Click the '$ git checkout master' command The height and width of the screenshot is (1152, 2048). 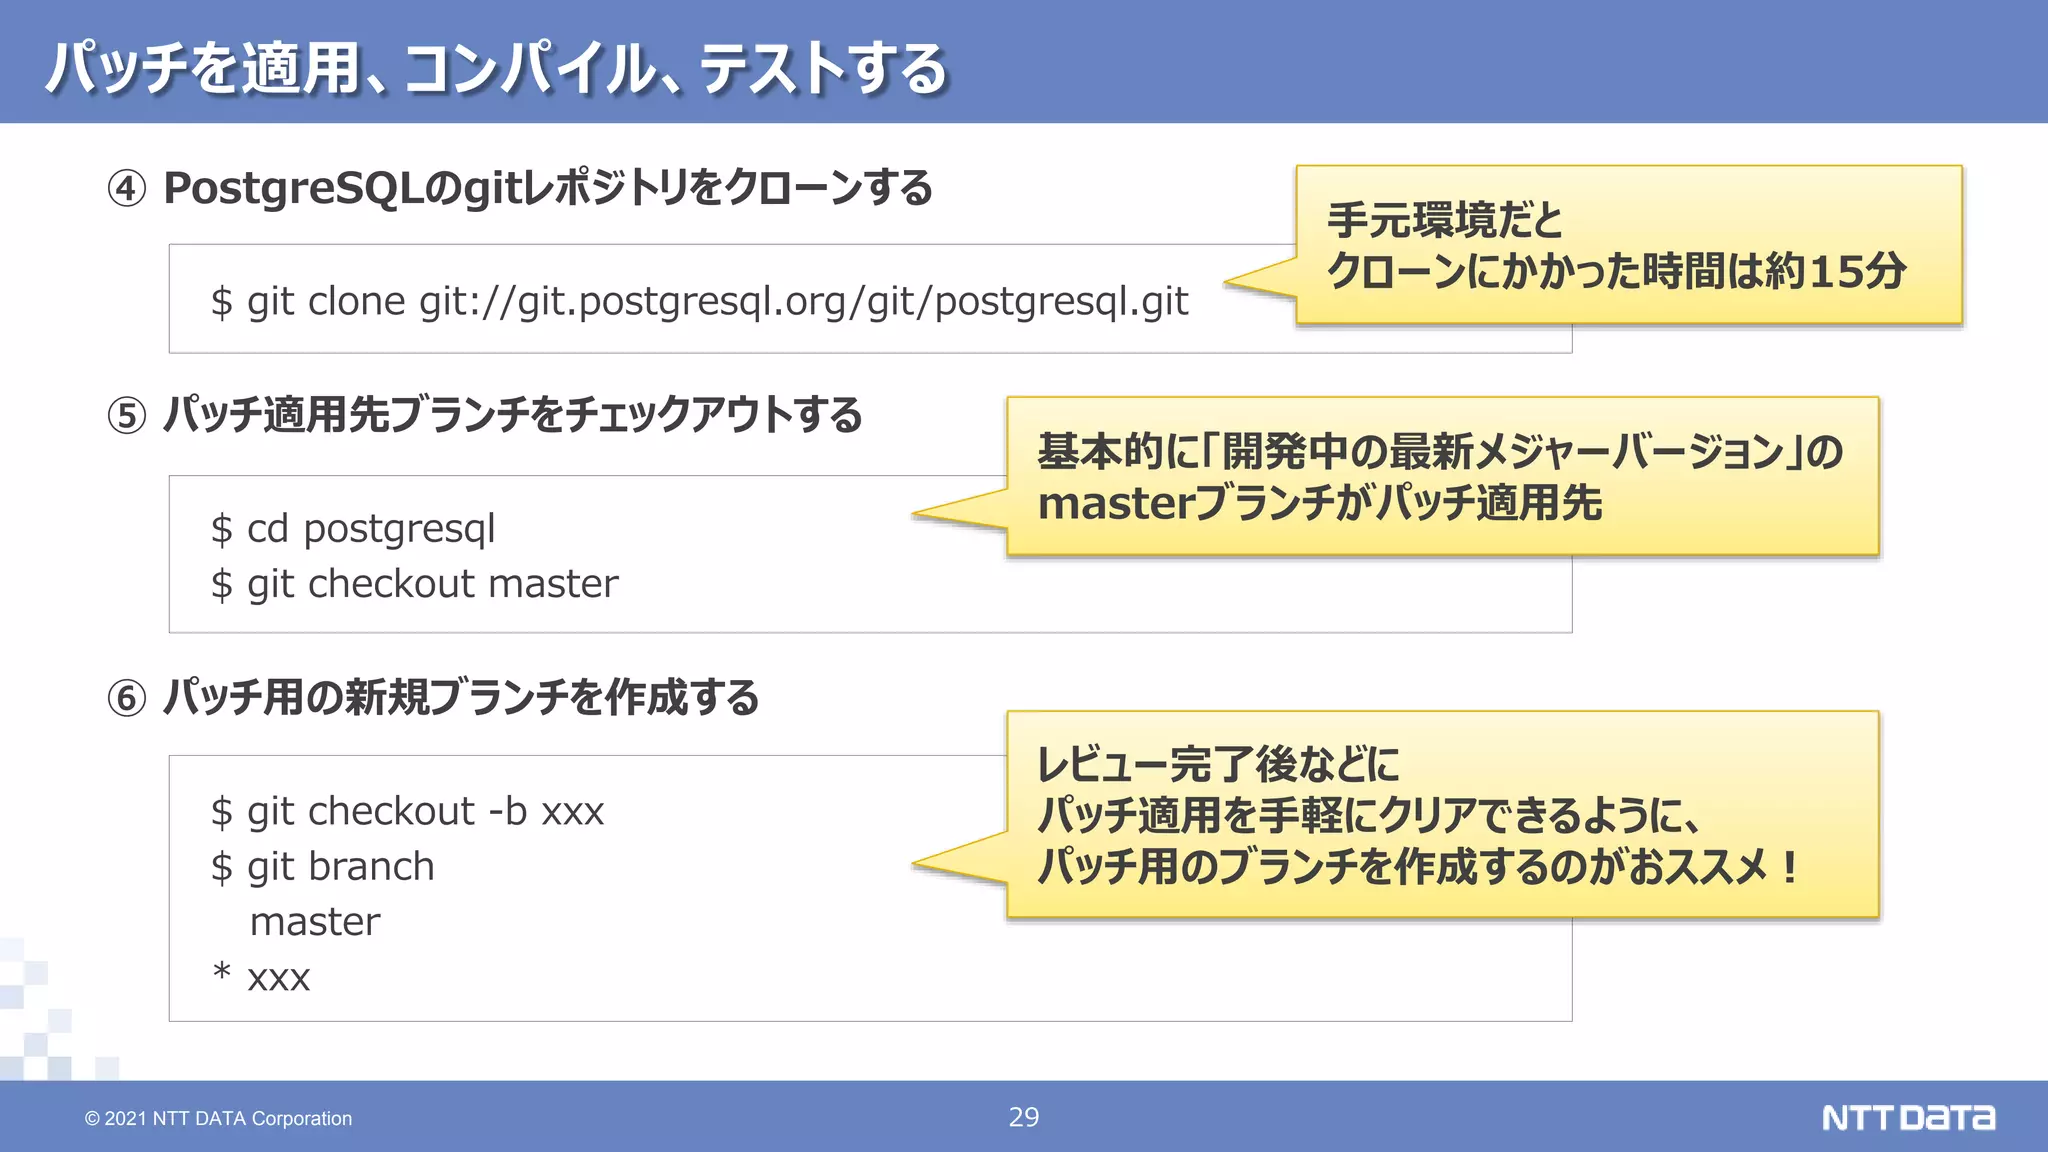point(414,584)
